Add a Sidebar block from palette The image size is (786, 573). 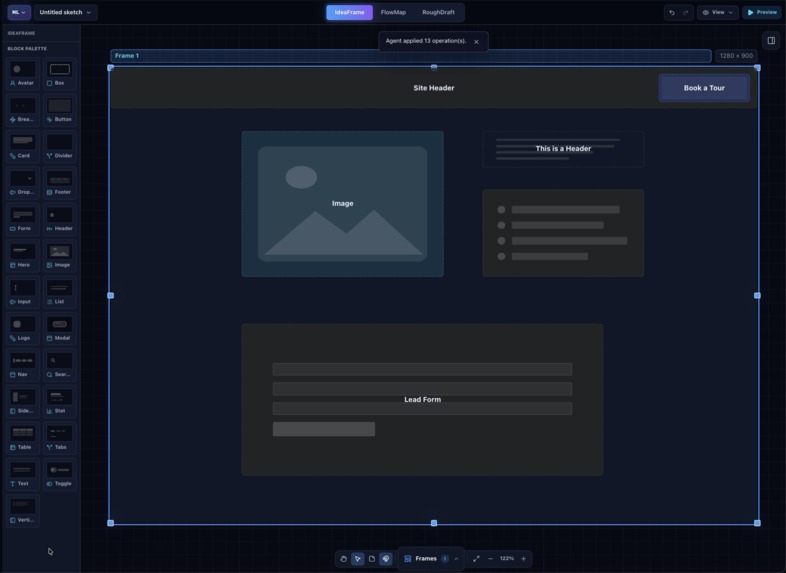(x=23, y=402)
